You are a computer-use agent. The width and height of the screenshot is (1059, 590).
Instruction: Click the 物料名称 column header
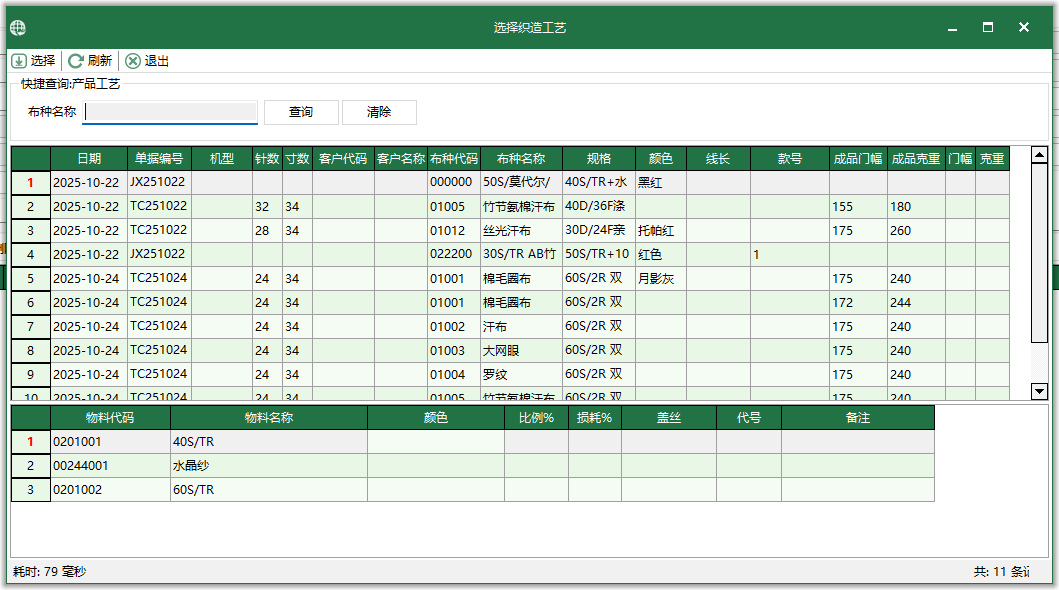click(270, 418)
